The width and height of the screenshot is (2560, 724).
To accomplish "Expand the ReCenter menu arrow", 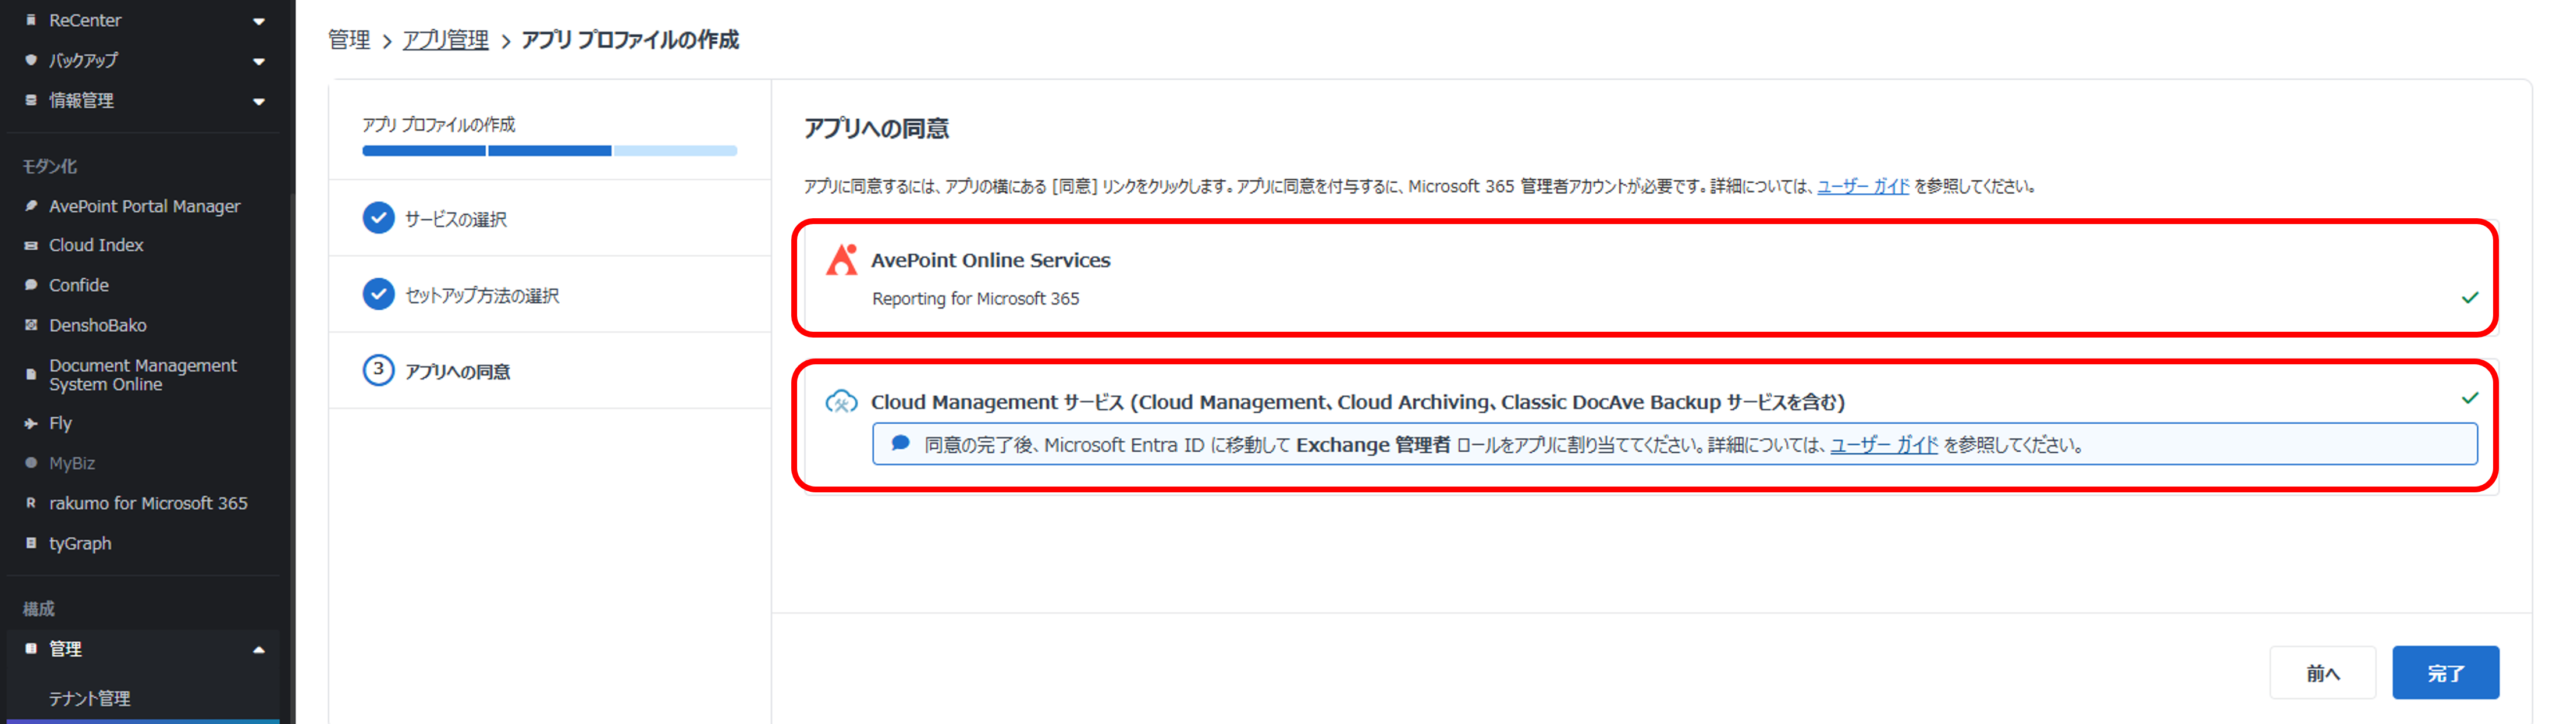I will (259, 21).
